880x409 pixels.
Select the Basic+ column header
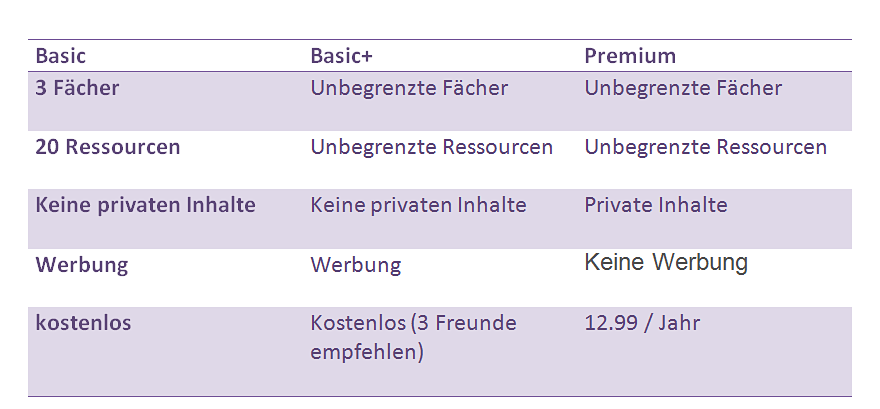(x=341, y=56)
